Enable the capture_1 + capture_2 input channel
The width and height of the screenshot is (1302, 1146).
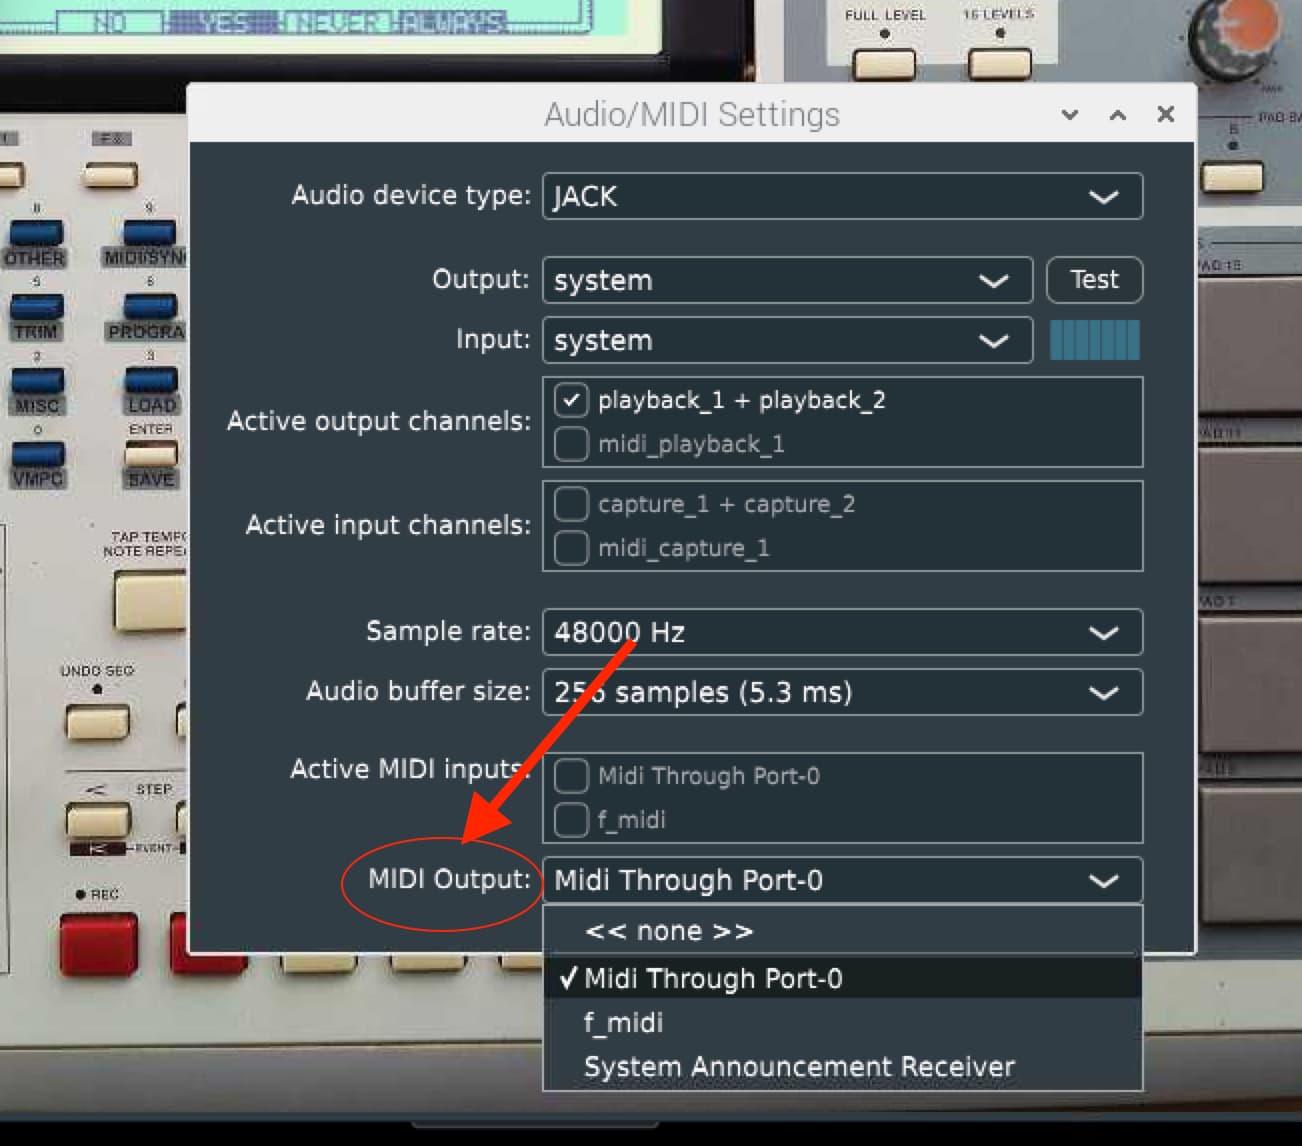pos(571,504)
